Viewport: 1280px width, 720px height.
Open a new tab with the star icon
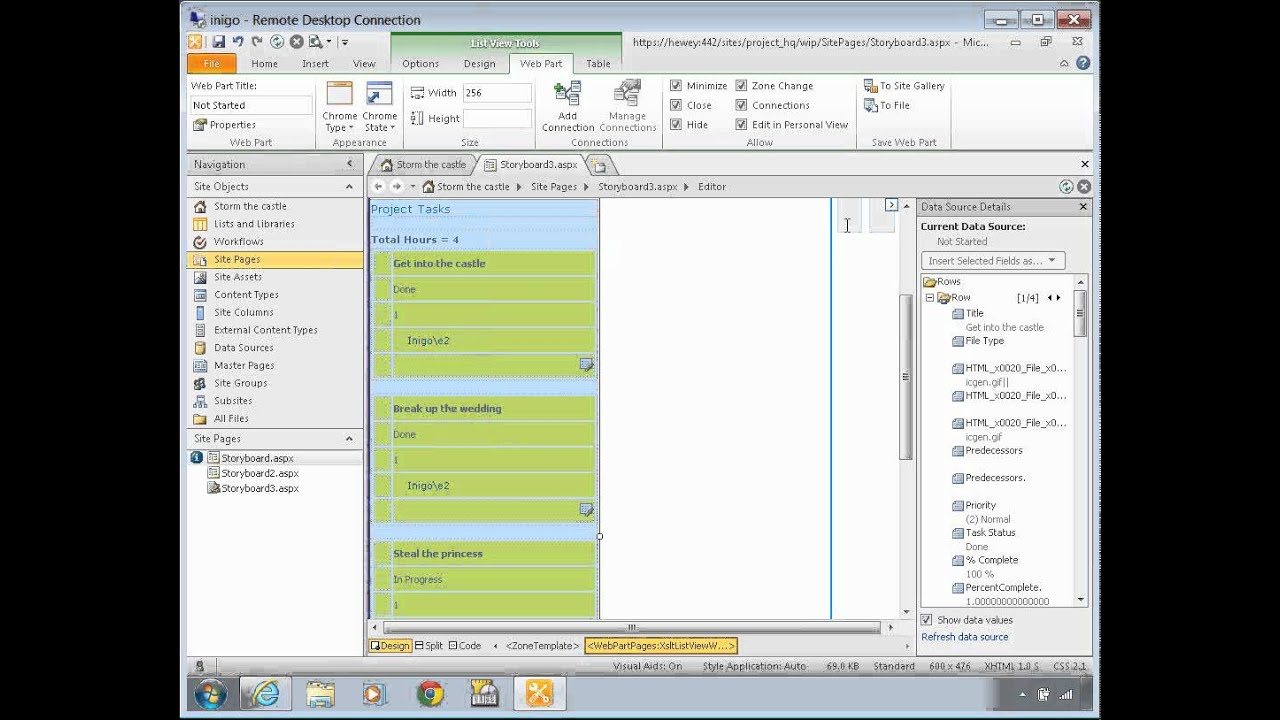(x=599, y=165)
